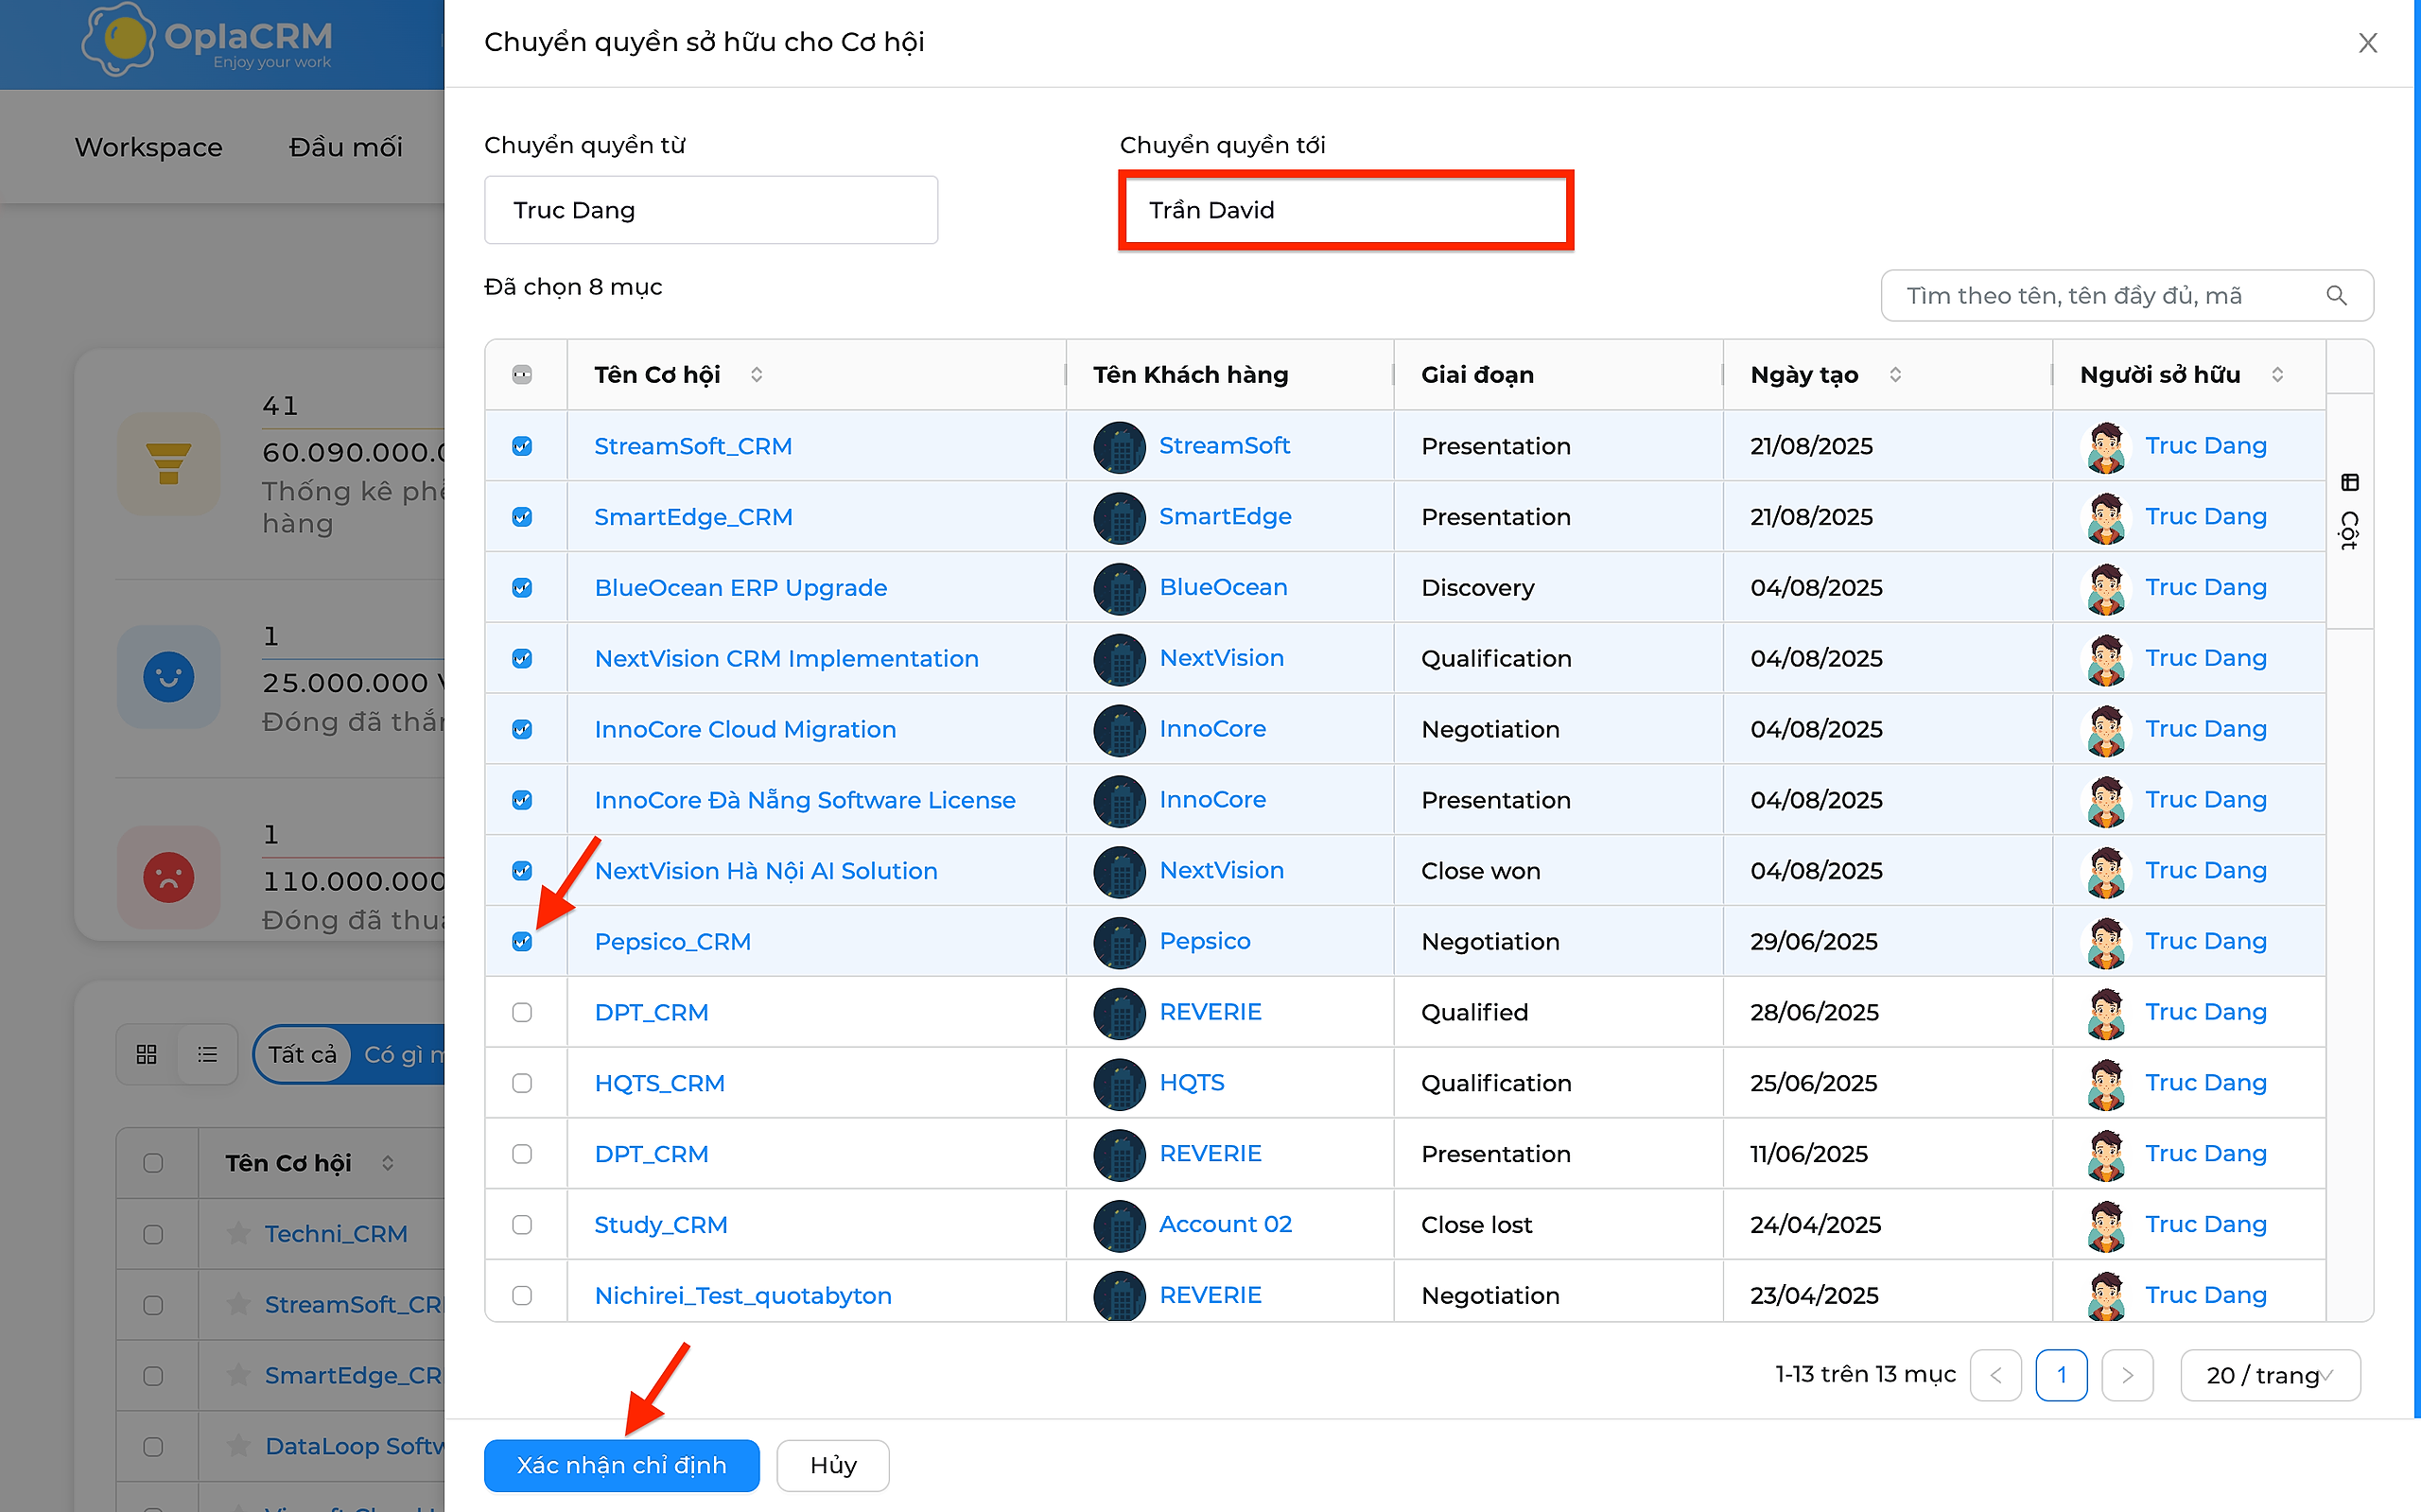This screenshot has height=1512, width=2421.
Task: Click the HQTS company avatar icon
Action: pyautogui.click(x=1119, y=1083)
